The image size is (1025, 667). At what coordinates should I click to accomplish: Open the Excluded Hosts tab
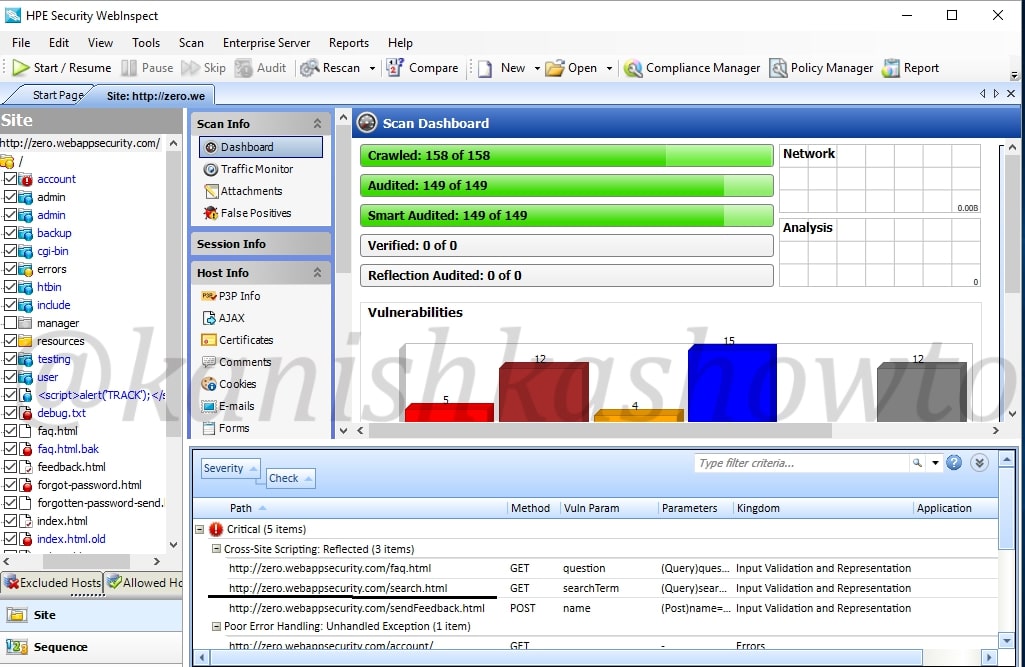click(x=54, y=582)
